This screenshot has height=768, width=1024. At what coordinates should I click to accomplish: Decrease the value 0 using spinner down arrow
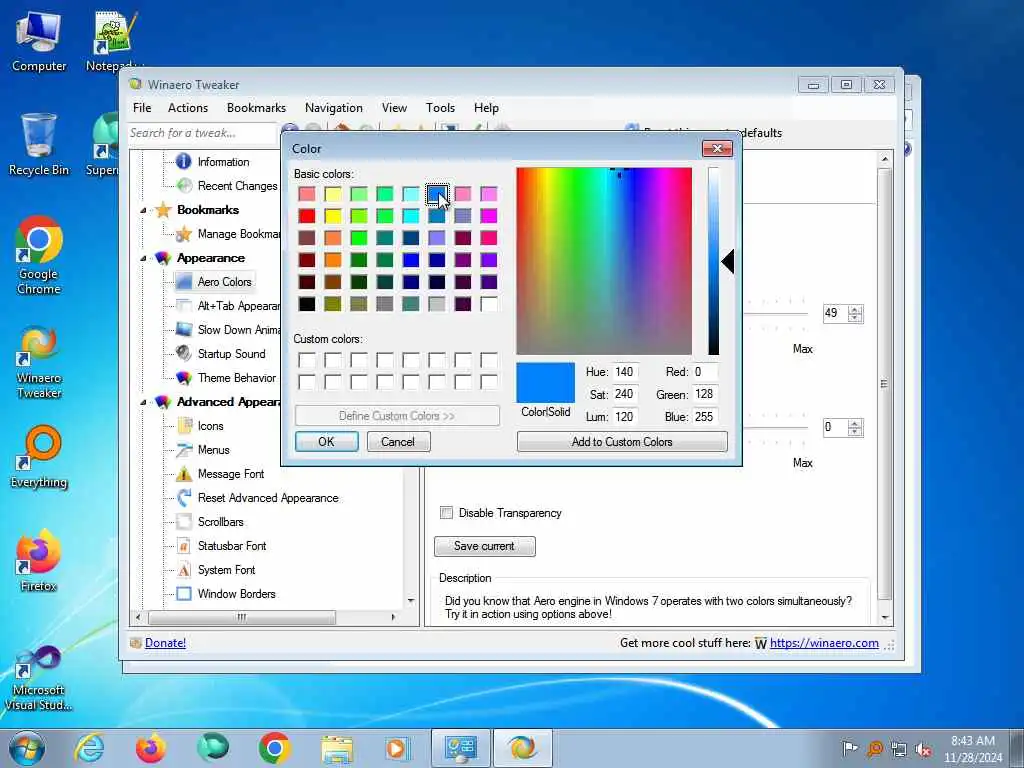tap(855, 432)
